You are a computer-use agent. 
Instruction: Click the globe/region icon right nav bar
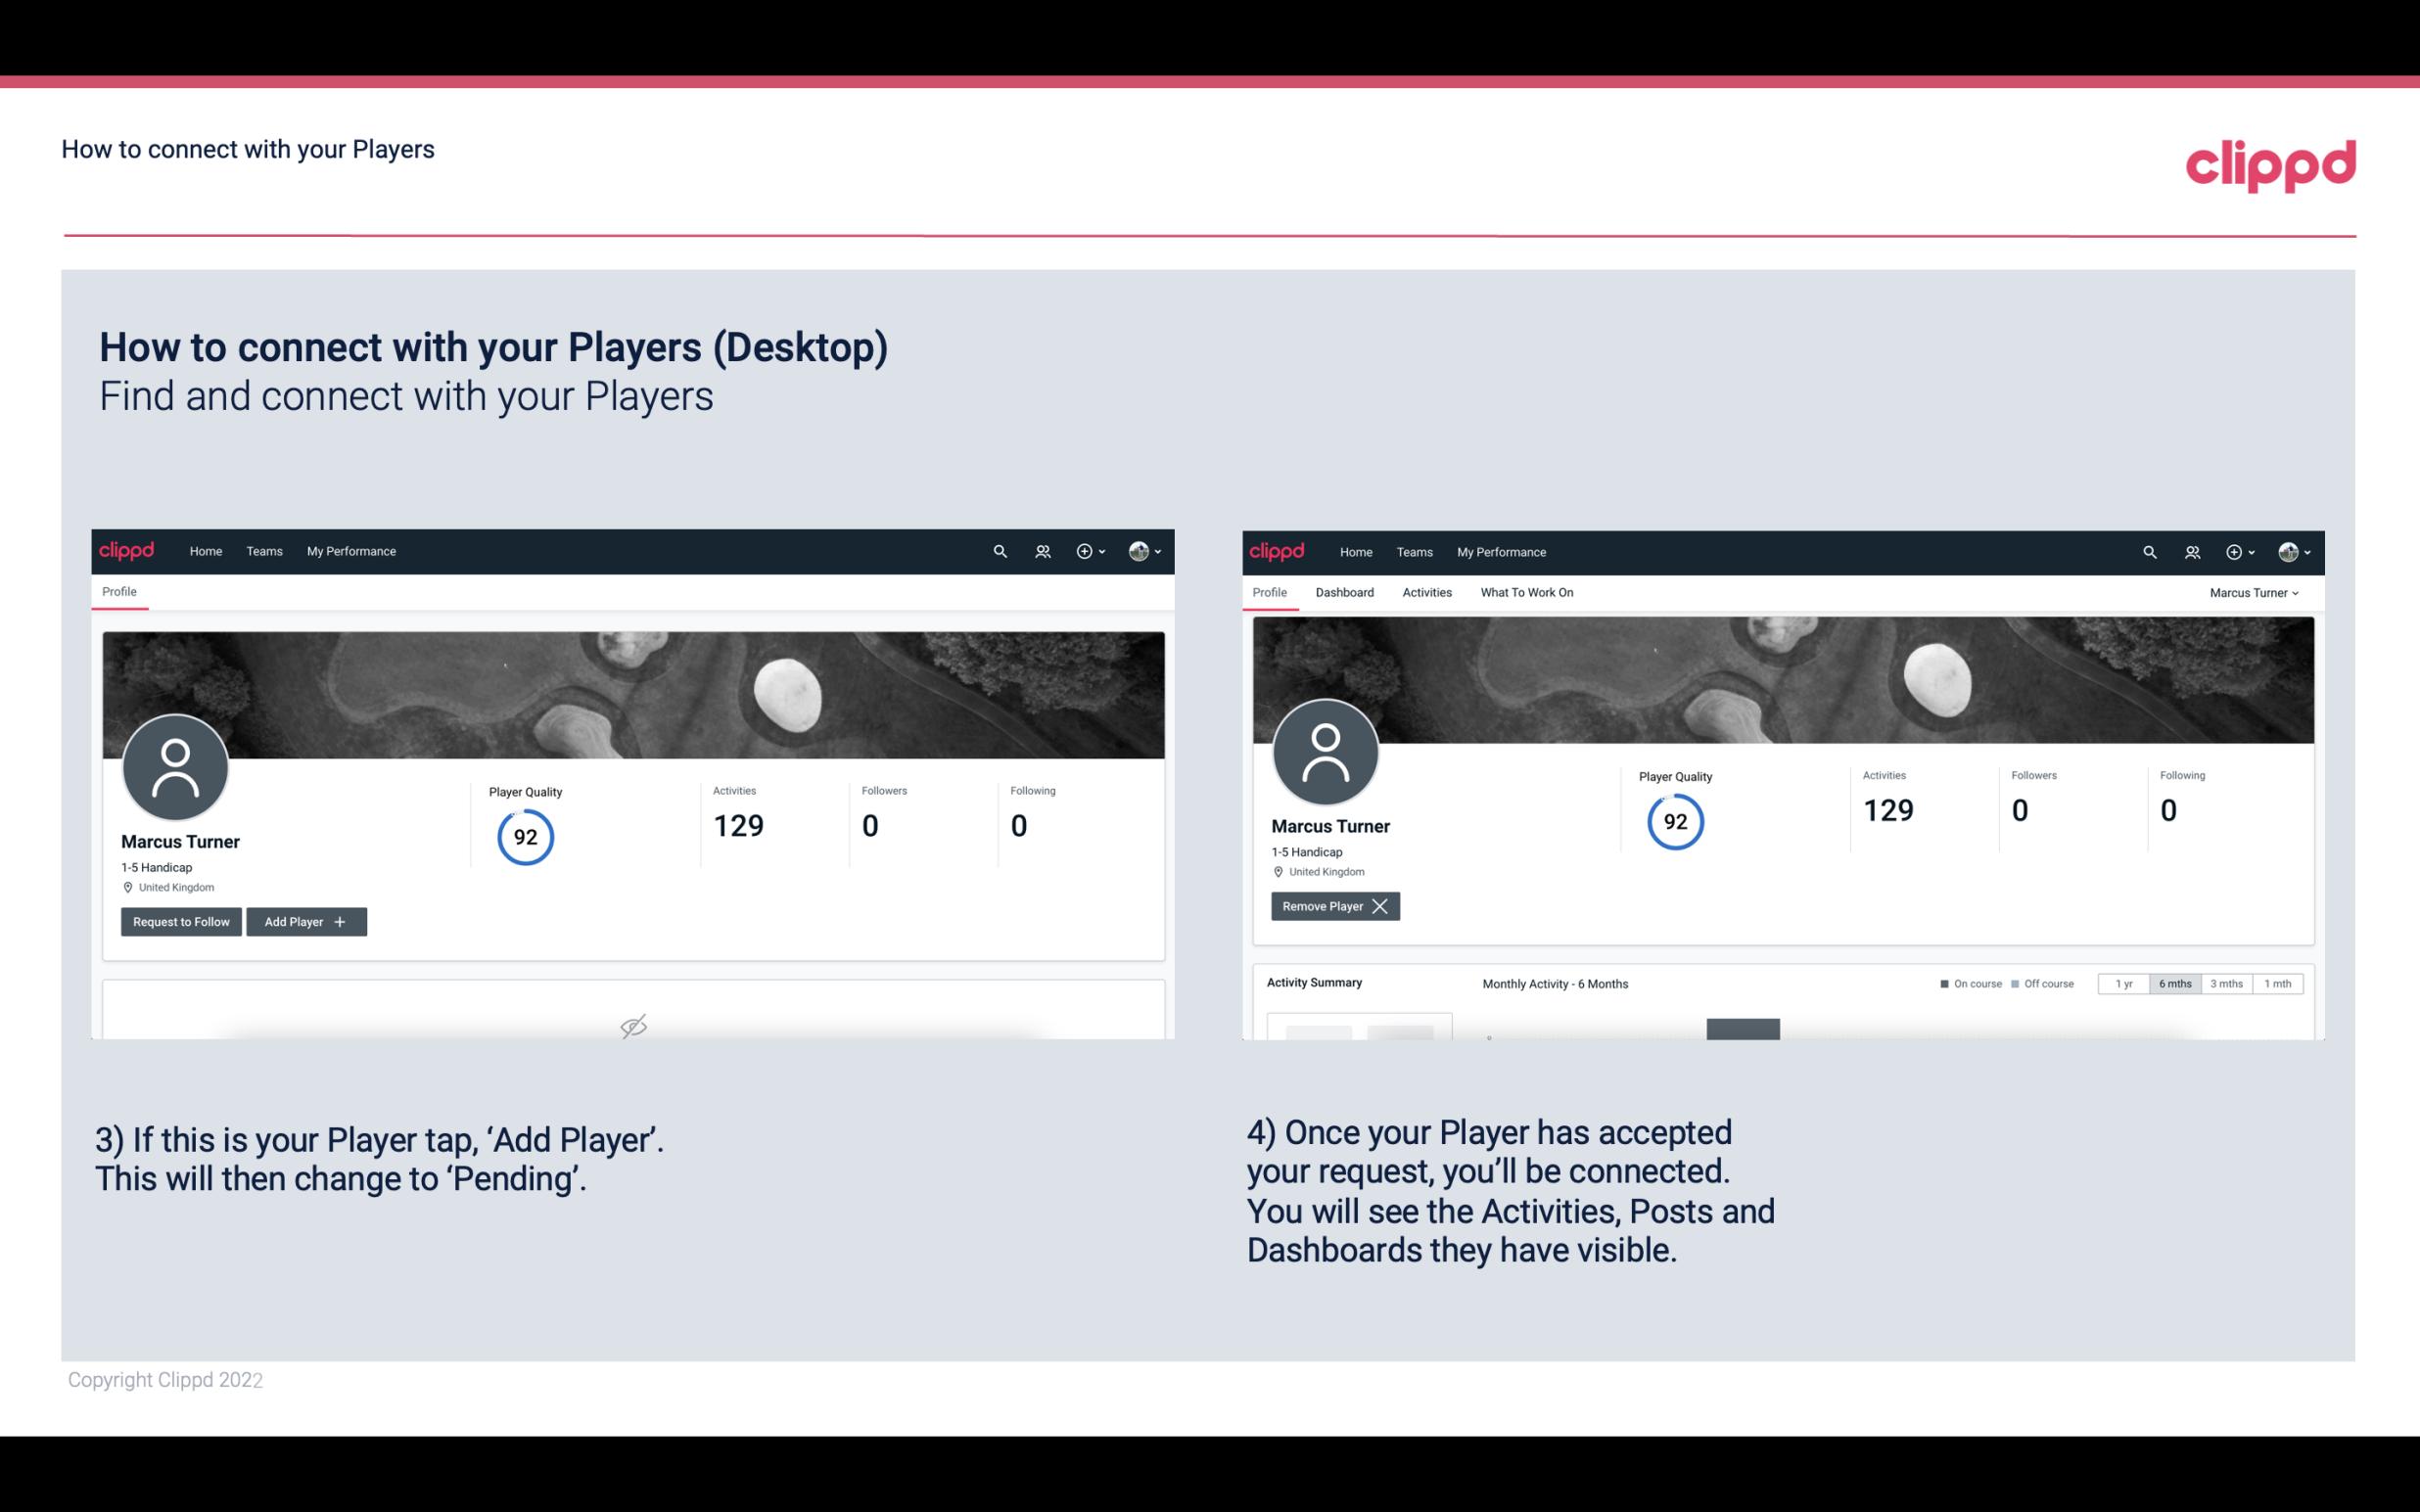(2286, 550)
